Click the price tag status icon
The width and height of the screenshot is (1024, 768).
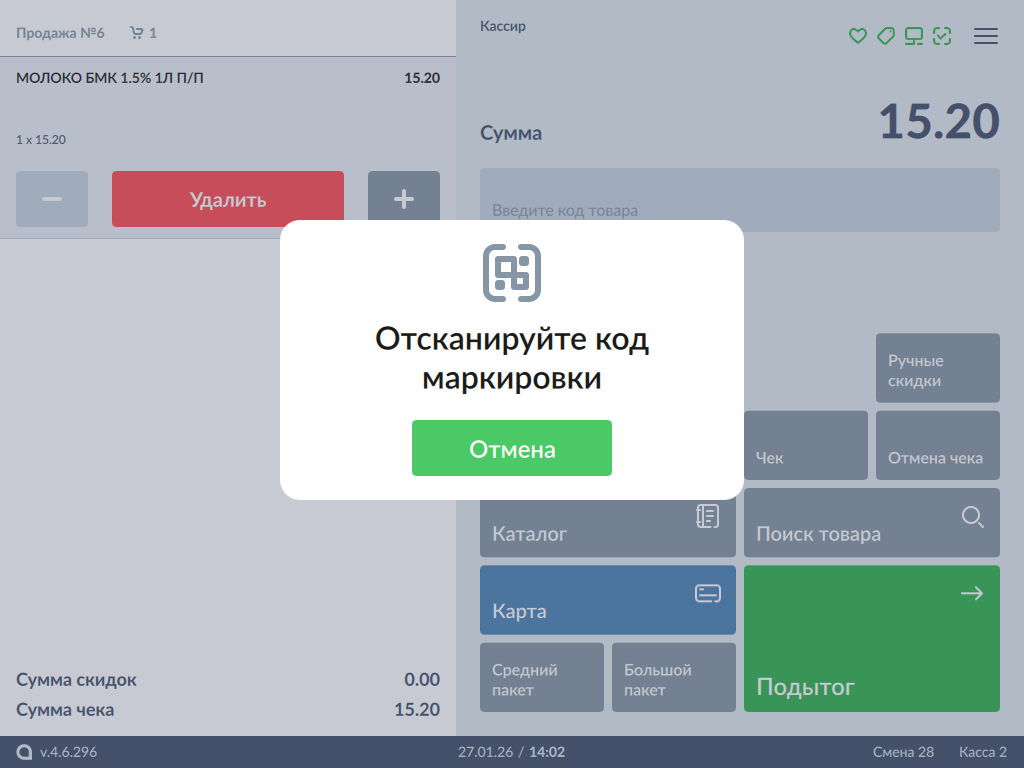pos(885,36)
